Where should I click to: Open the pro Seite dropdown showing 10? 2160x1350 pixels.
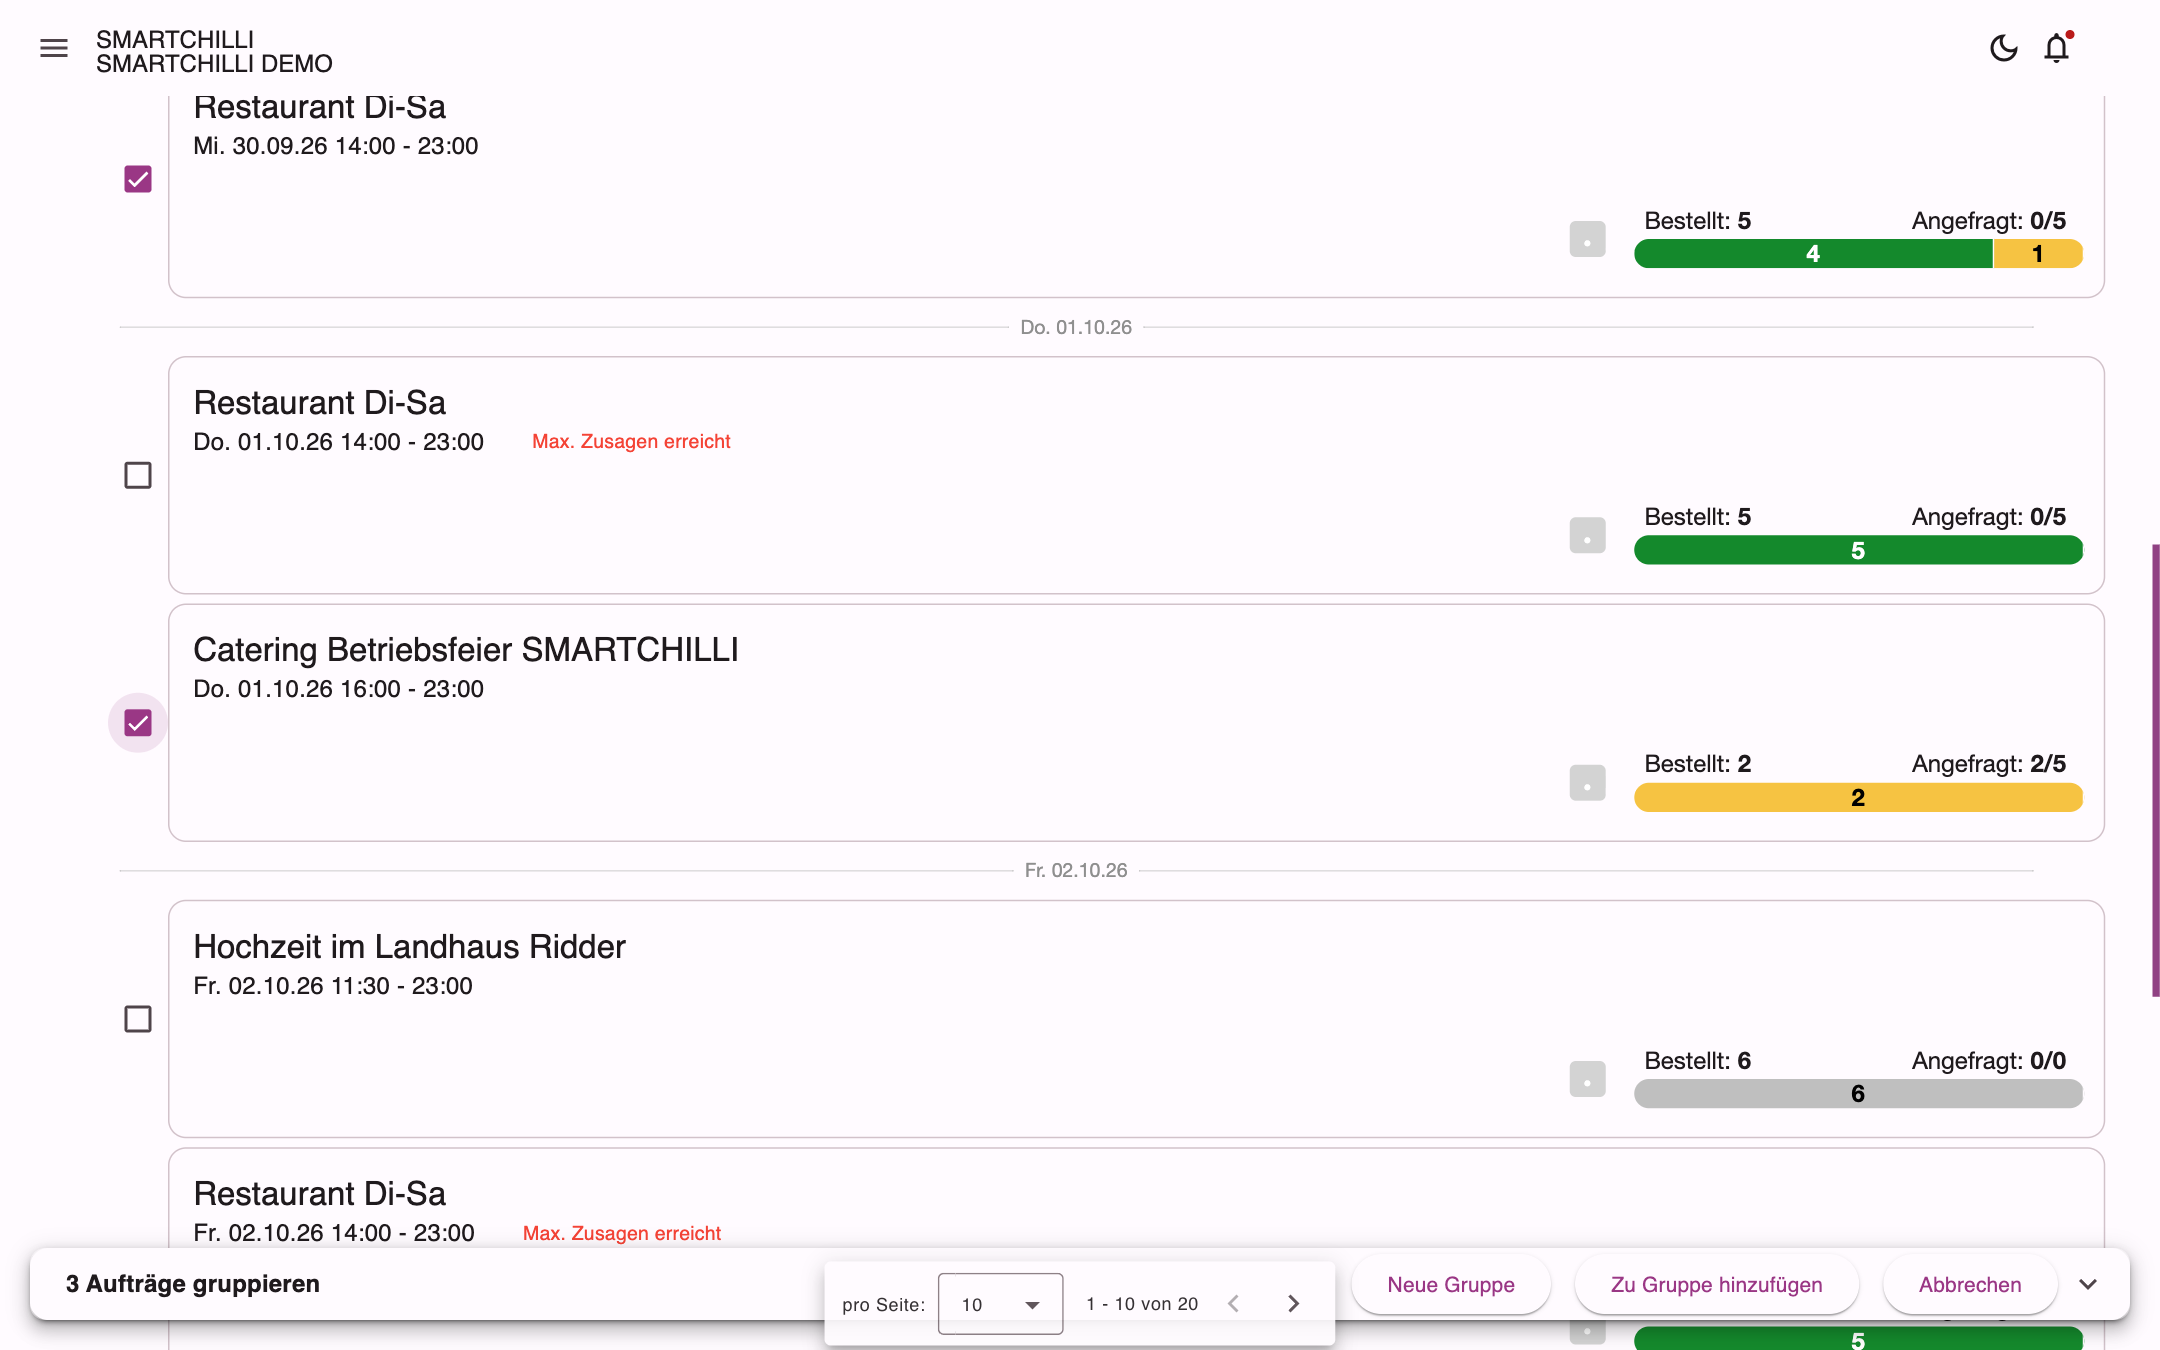(x=1000, y=1303)
